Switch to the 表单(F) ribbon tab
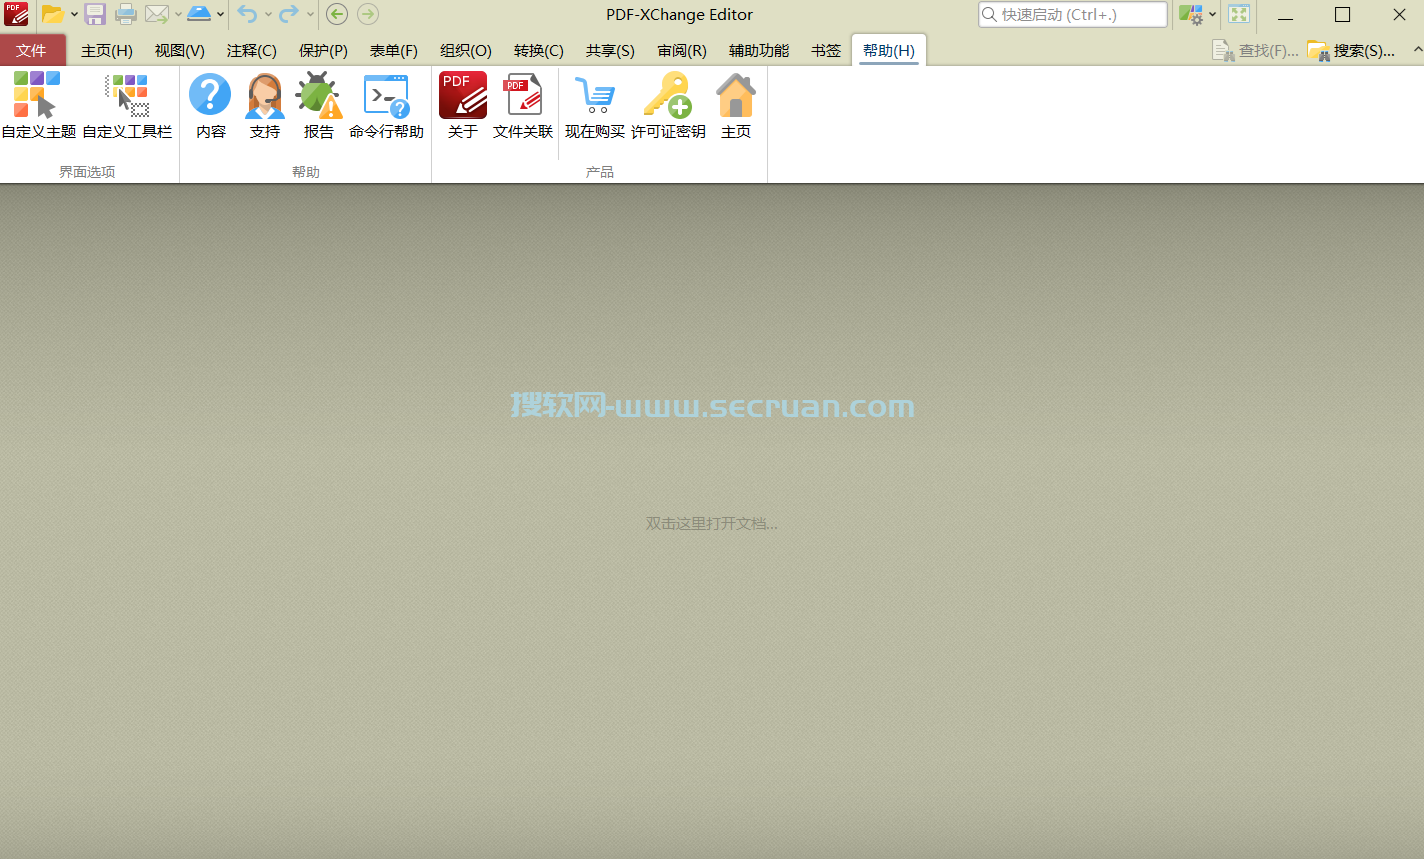The width and height of the screenshot is (1424, 859). click(394, 51)
